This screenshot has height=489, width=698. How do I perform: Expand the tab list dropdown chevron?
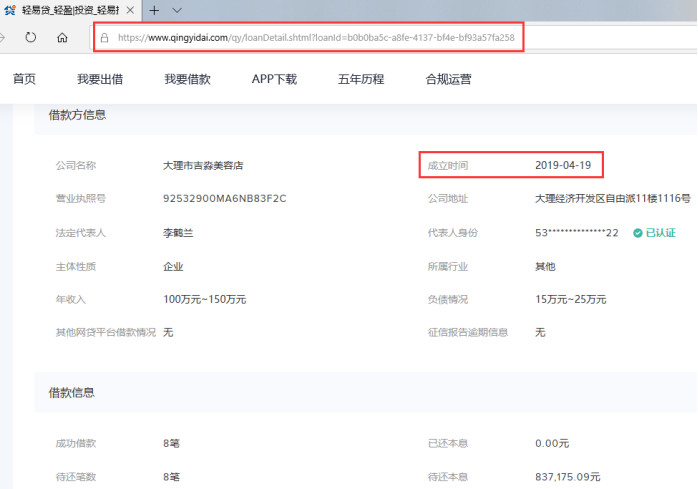click(x=177, y=9)
